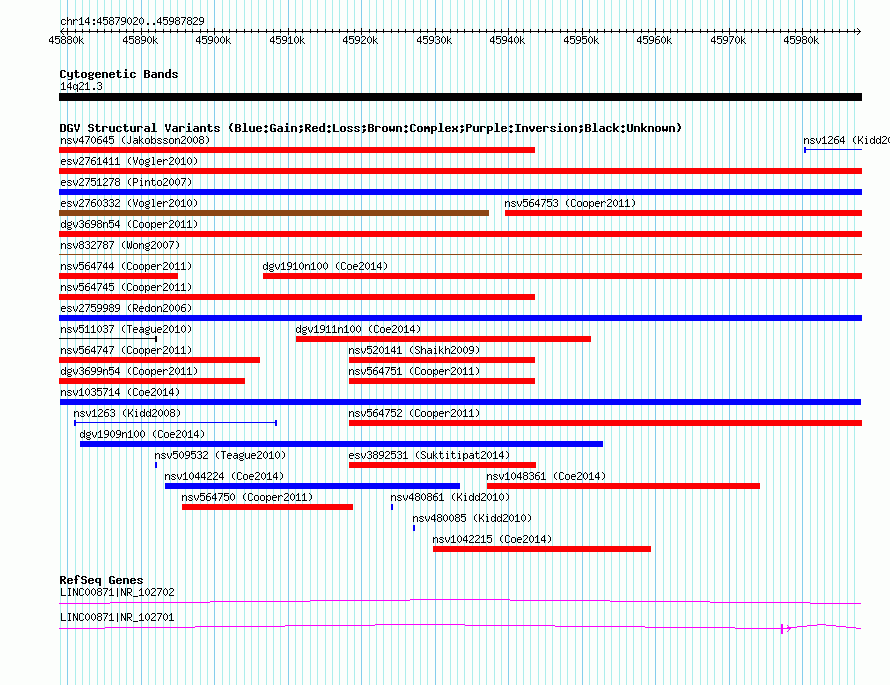Open nsv564744 (Cooper2011) variant

pos(126,266)
